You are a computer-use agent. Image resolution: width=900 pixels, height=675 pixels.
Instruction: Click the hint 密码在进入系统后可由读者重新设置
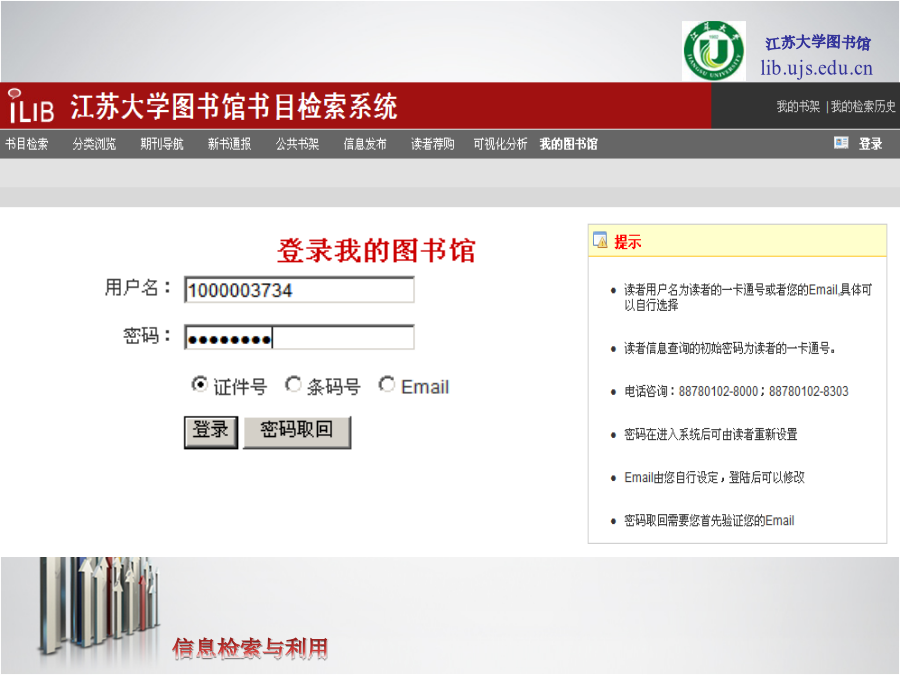711,435
